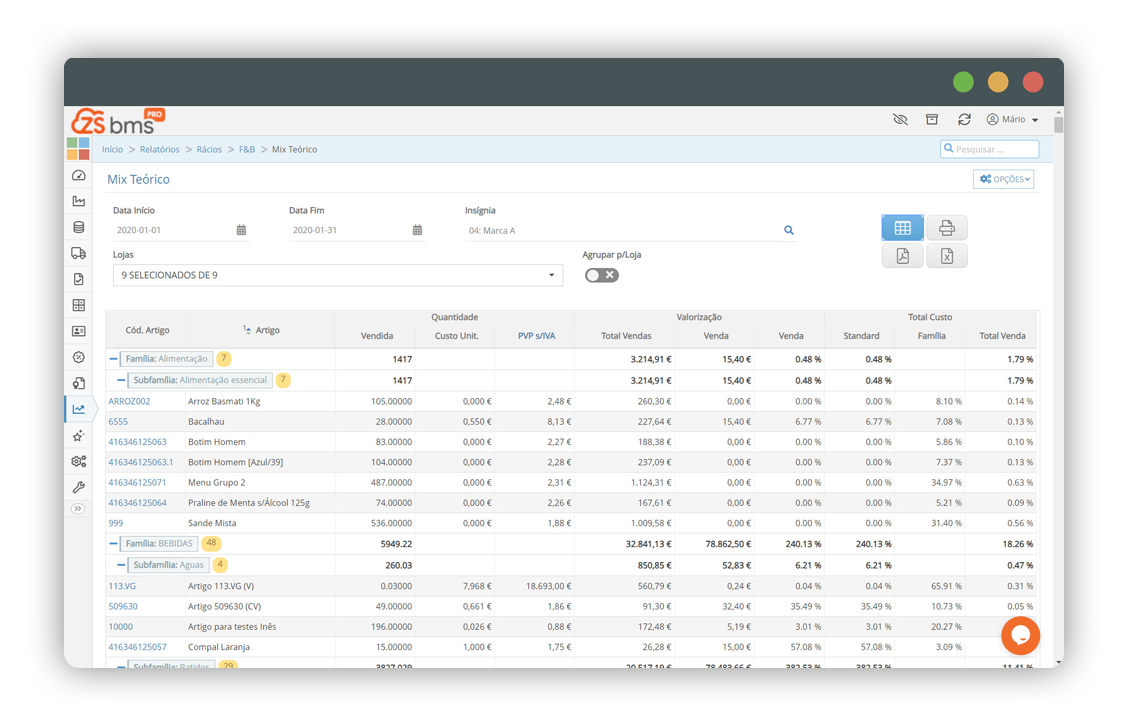Sort by the PVP s/IVA column
This screenshot has height=726, width=1128.
coord(537,336)
